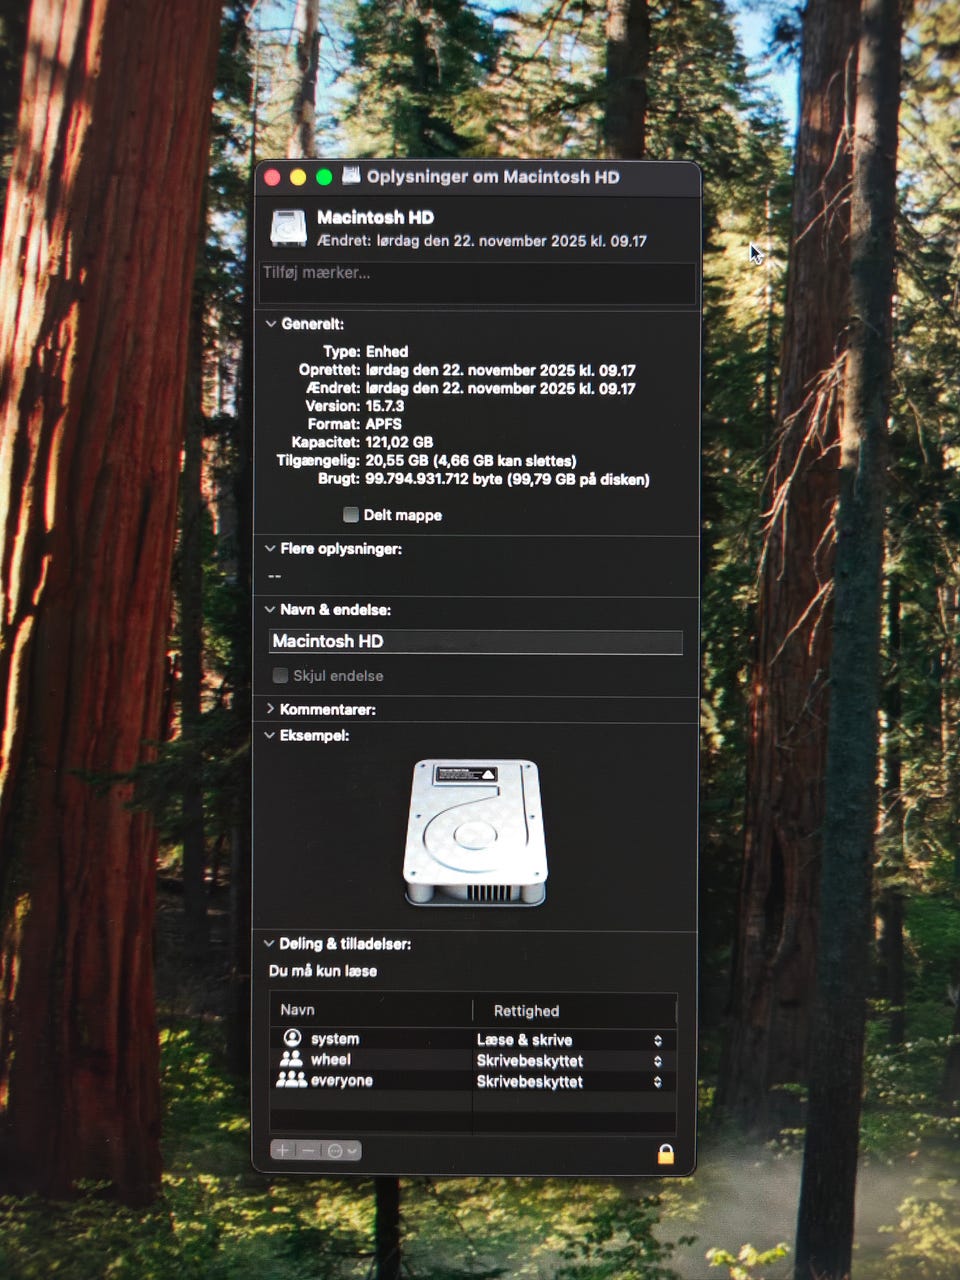Image resolution: width=960 pixels, height=1280 pixels.
Task: Click the system user icon in permissions
Action: 292,1038
